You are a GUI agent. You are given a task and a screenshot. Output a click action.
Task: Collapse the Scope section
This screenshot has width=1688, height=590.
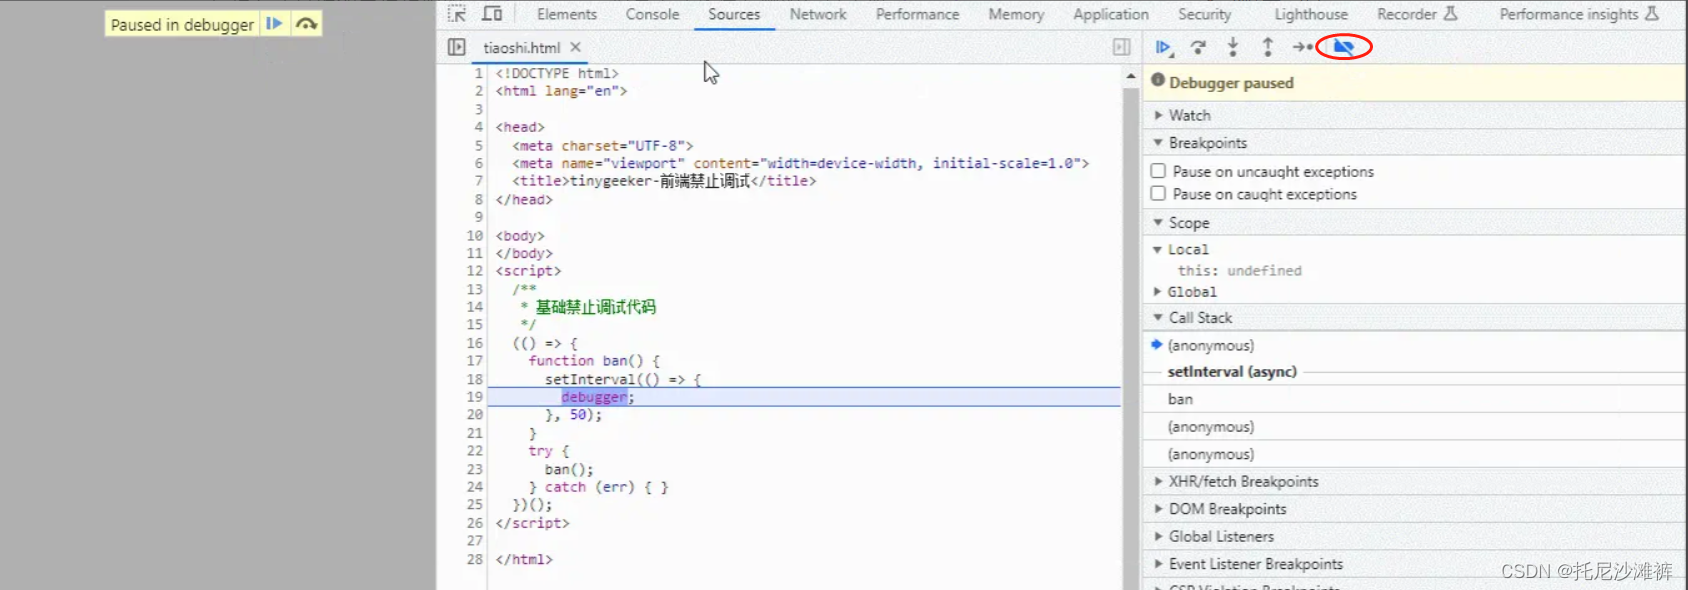(1414, 223)
